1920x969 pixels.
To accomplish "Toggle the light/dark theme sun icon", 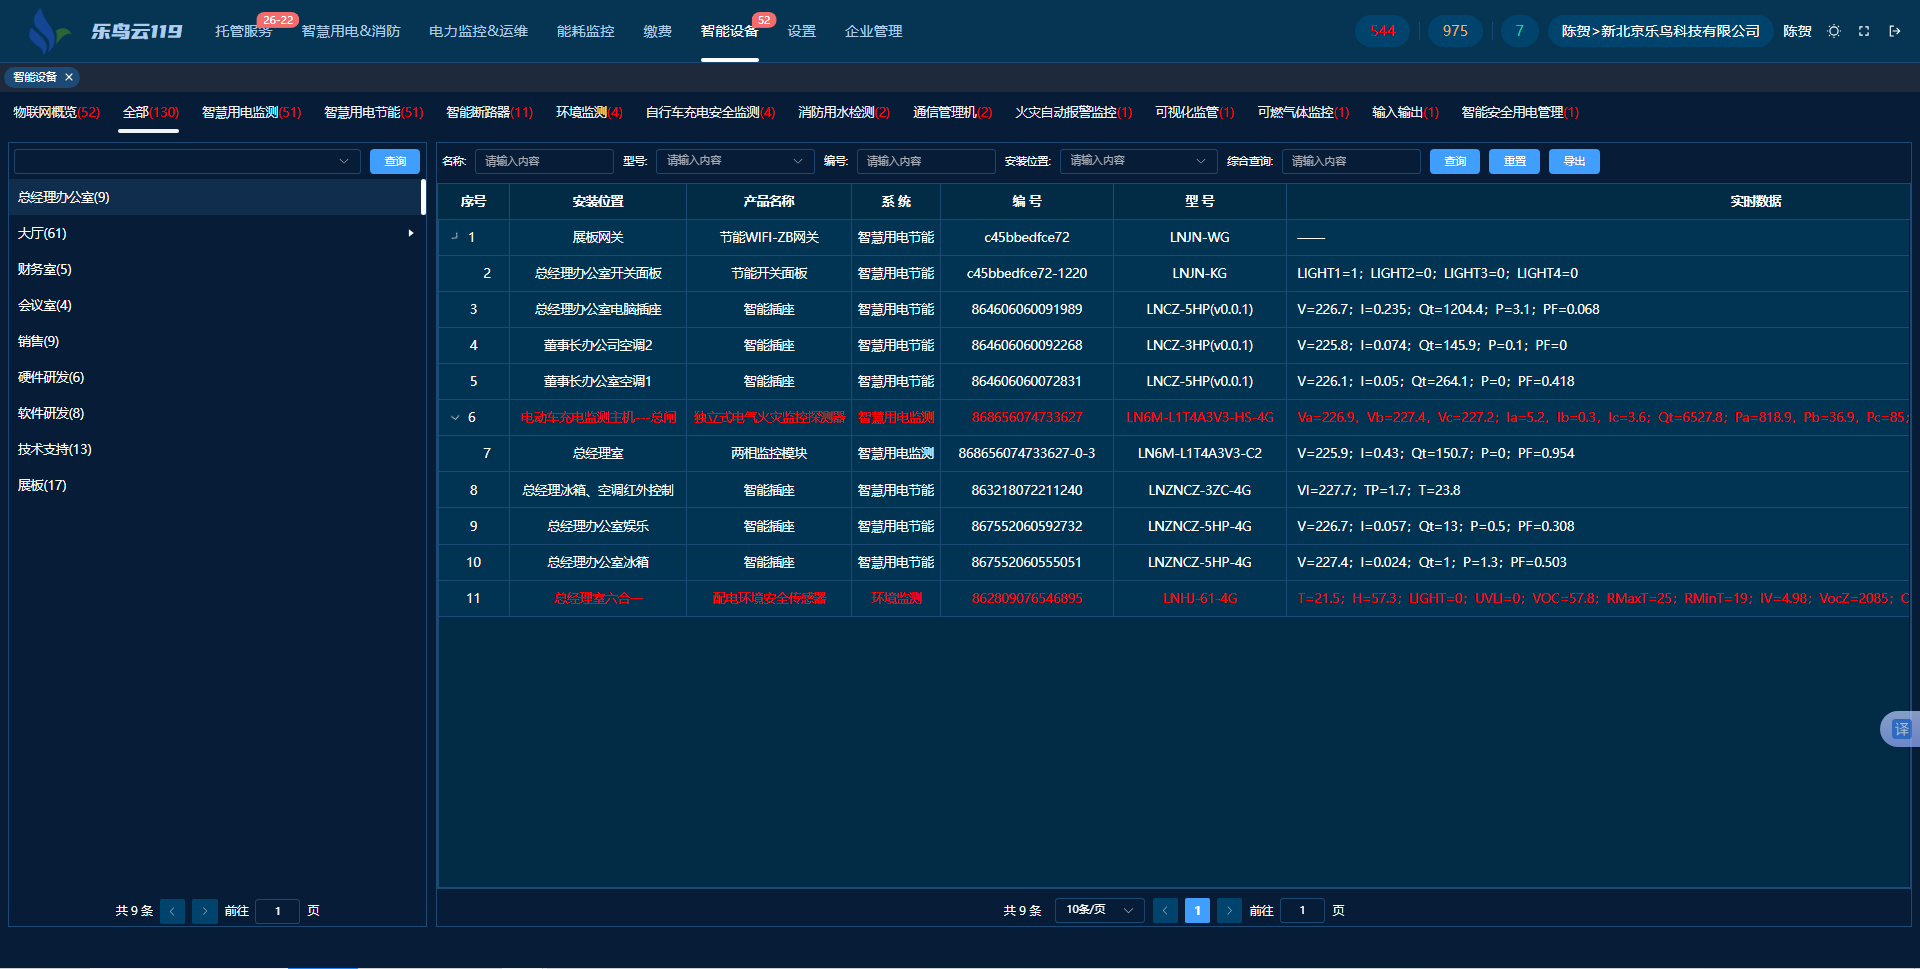I will [1834, 31].
